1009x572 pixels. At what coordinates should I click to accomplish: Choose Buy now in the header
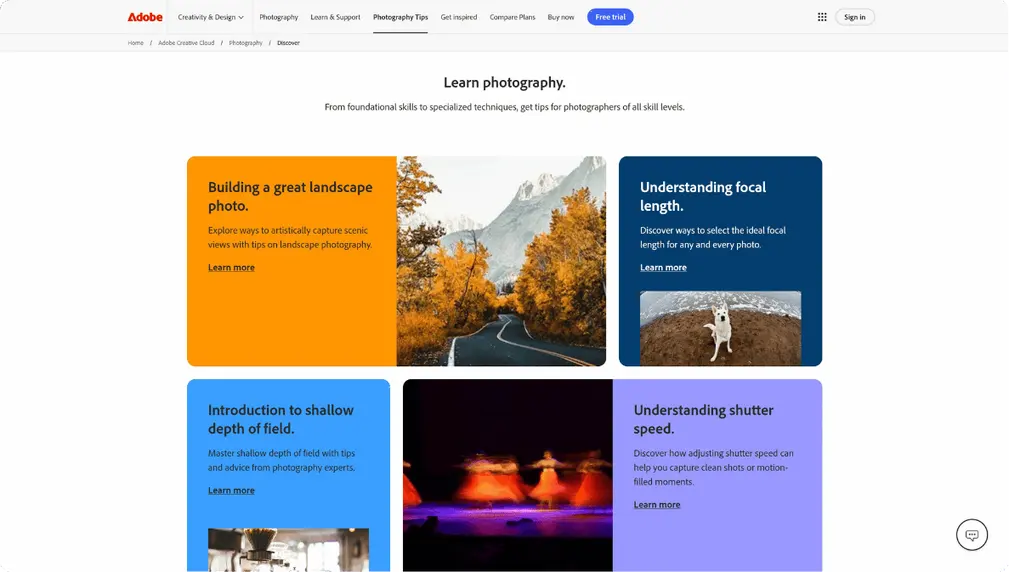pos(561,17)
